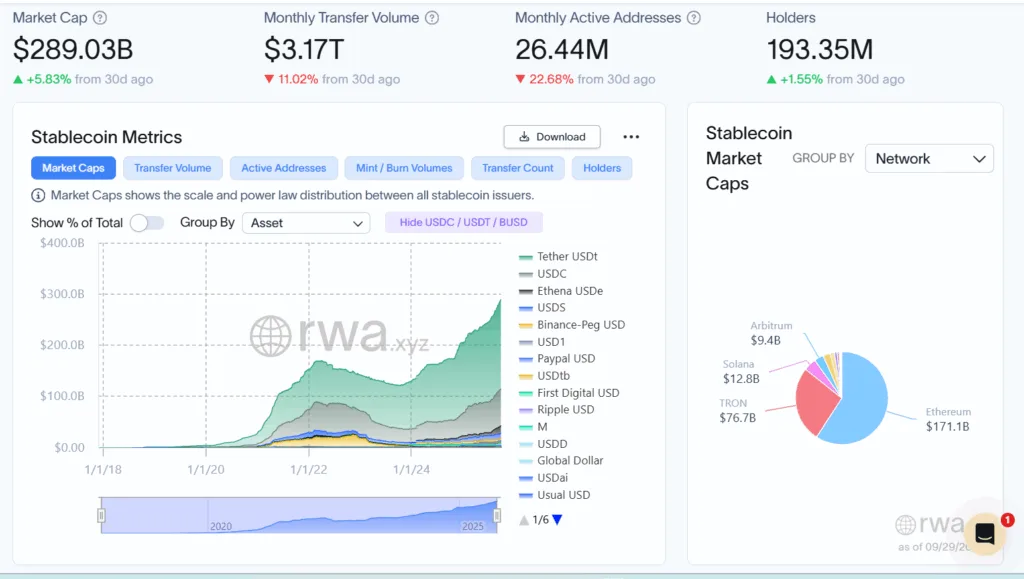
Task: Switch to Transfer Volume tab
Action: (173, 168)
